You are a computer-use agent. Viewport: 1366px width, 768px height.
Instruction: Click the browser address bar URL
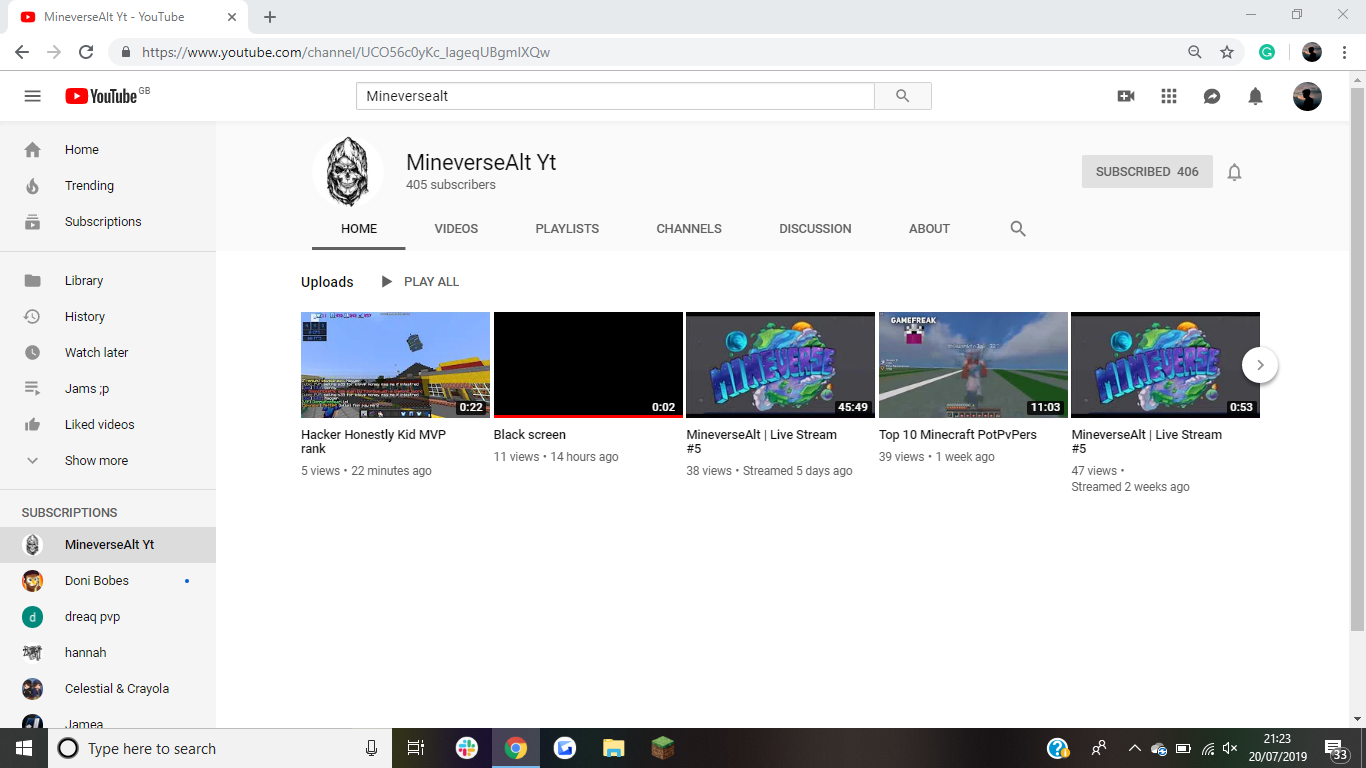pyautogui.click(x=346, y=52)
